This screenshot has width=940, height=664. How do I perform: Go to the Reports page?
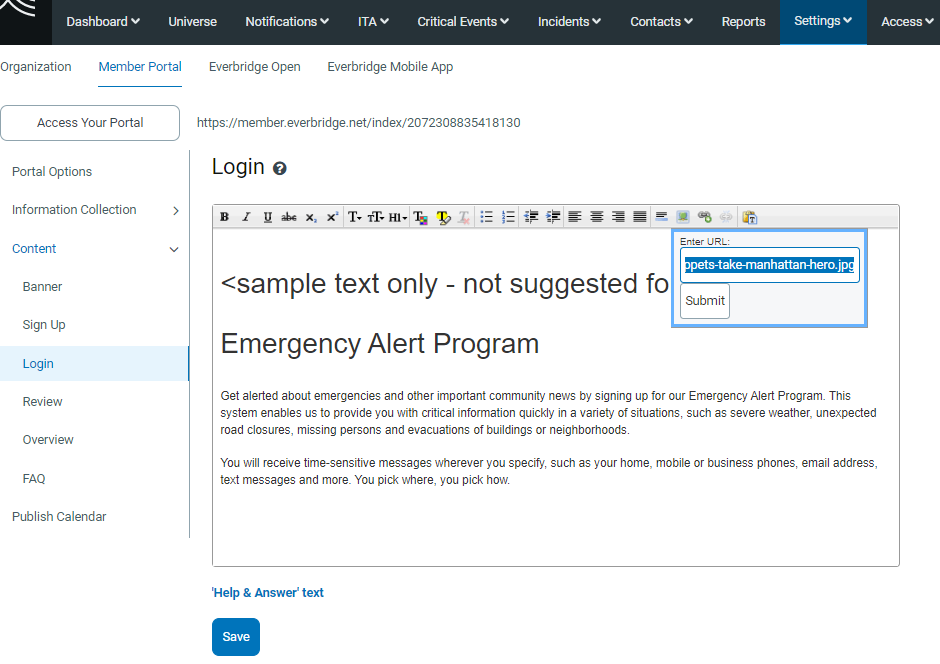tap(743, 22)
